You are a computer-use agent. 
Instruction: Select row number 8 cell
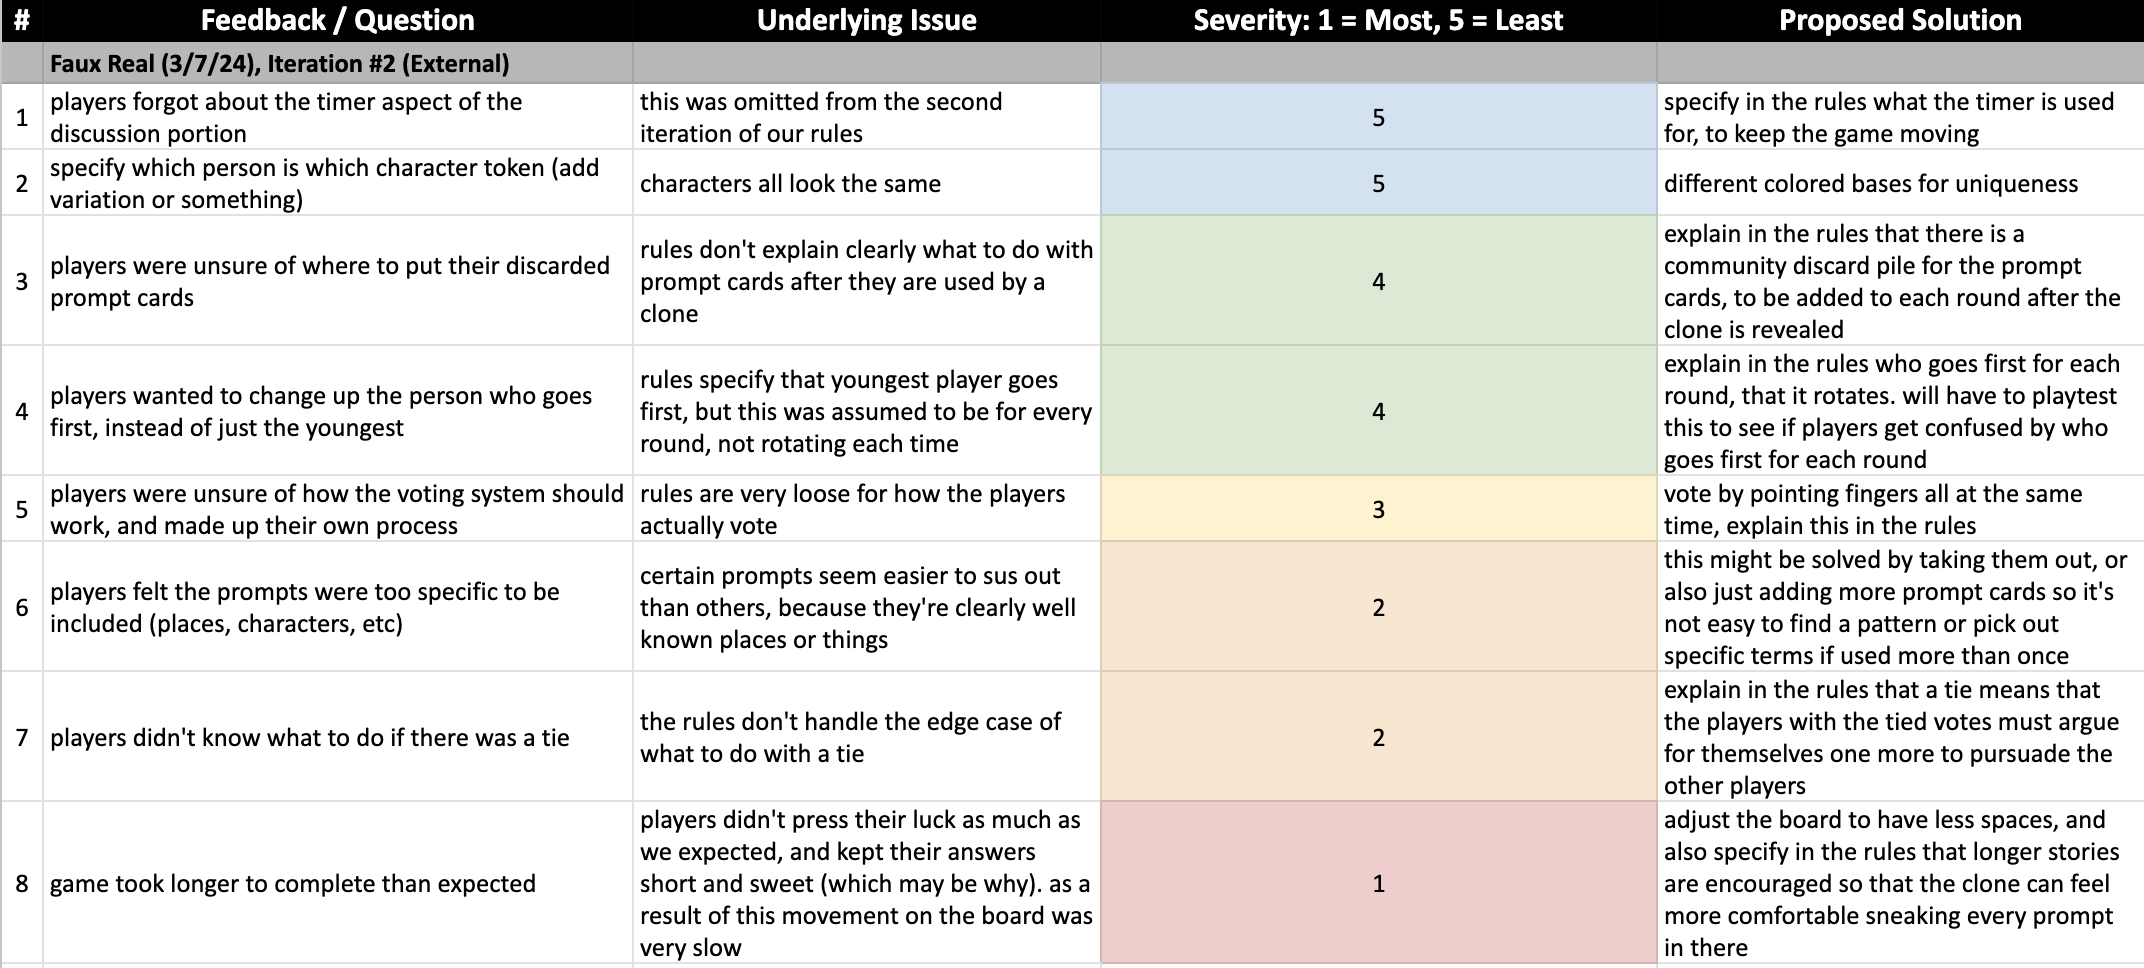coord(21,883)
